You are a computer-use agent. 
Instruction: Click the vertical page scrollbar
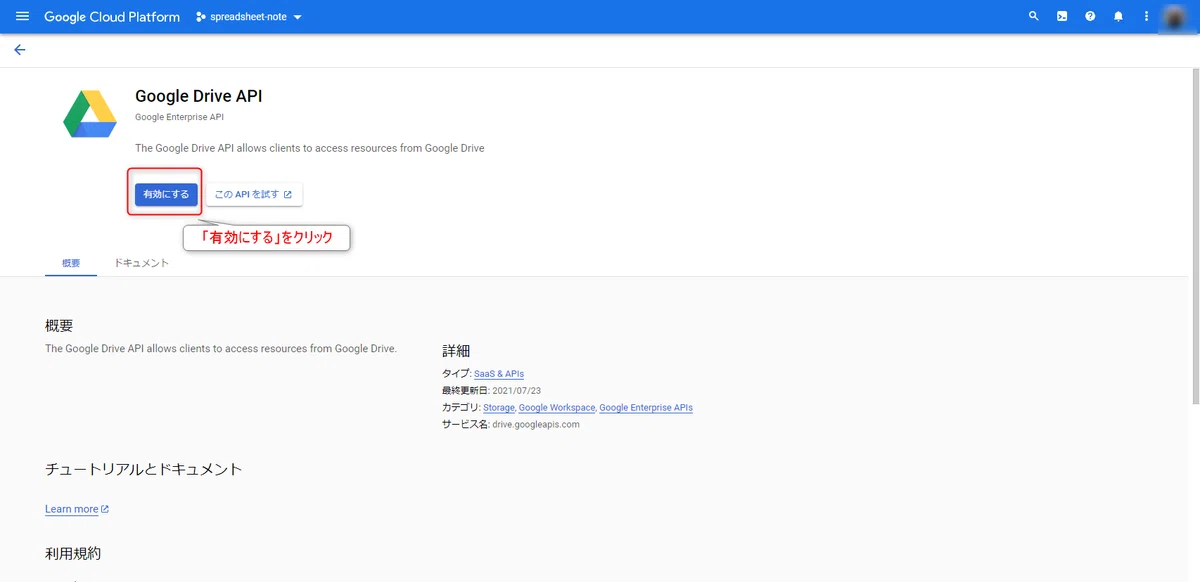1195,237
